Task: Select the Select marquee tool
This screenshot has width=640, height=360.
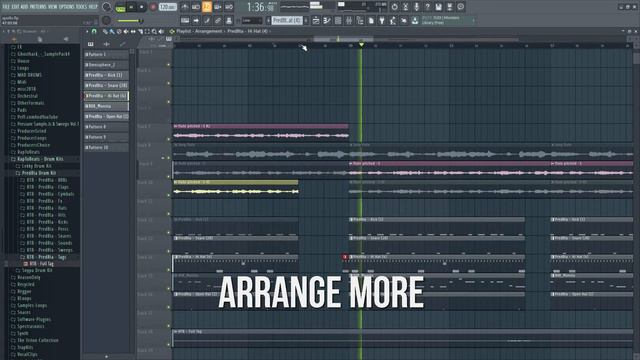Action: pyautogui.click(x=147, y=31)
